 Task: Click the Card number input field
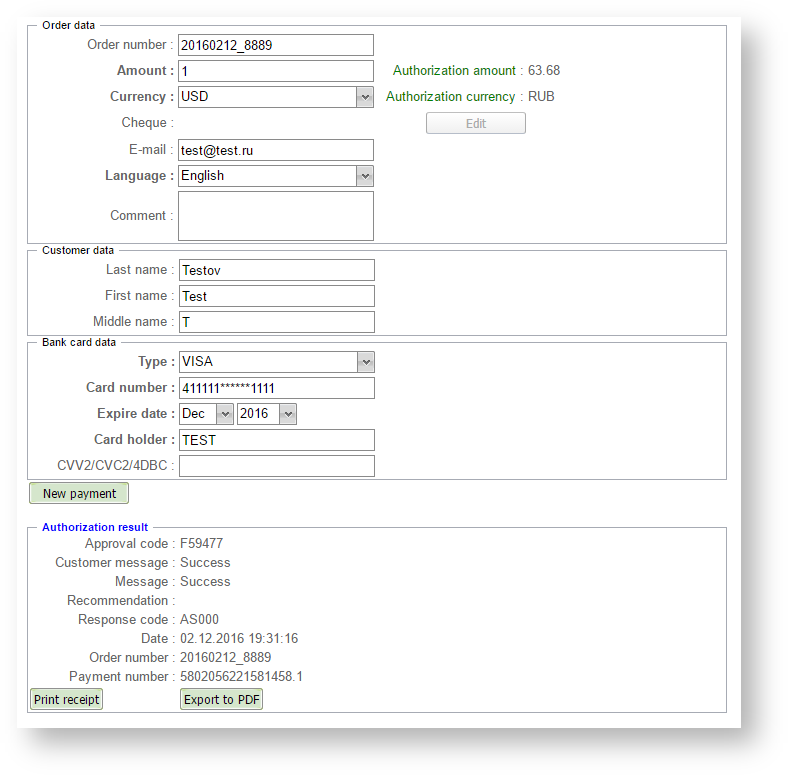point(277,388)
